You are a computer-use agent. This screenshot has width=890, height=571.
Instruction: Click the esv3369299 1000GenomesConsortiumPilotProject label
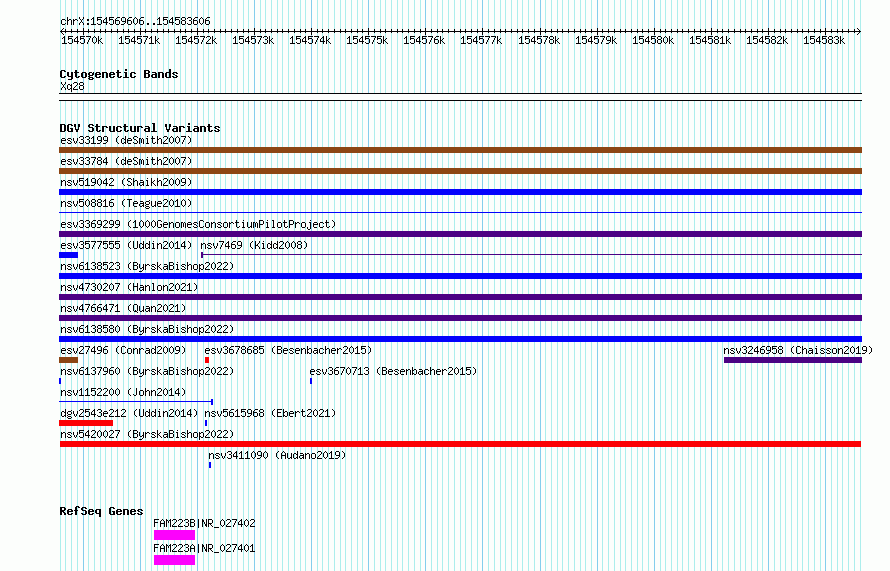pos(198,224)
